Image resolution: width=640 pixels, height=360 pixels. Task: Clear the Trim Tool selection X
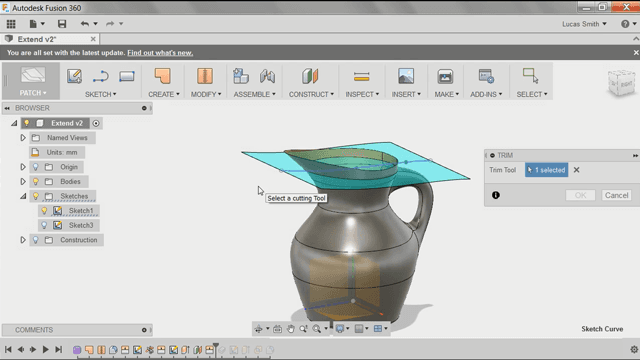pos(576,170)
